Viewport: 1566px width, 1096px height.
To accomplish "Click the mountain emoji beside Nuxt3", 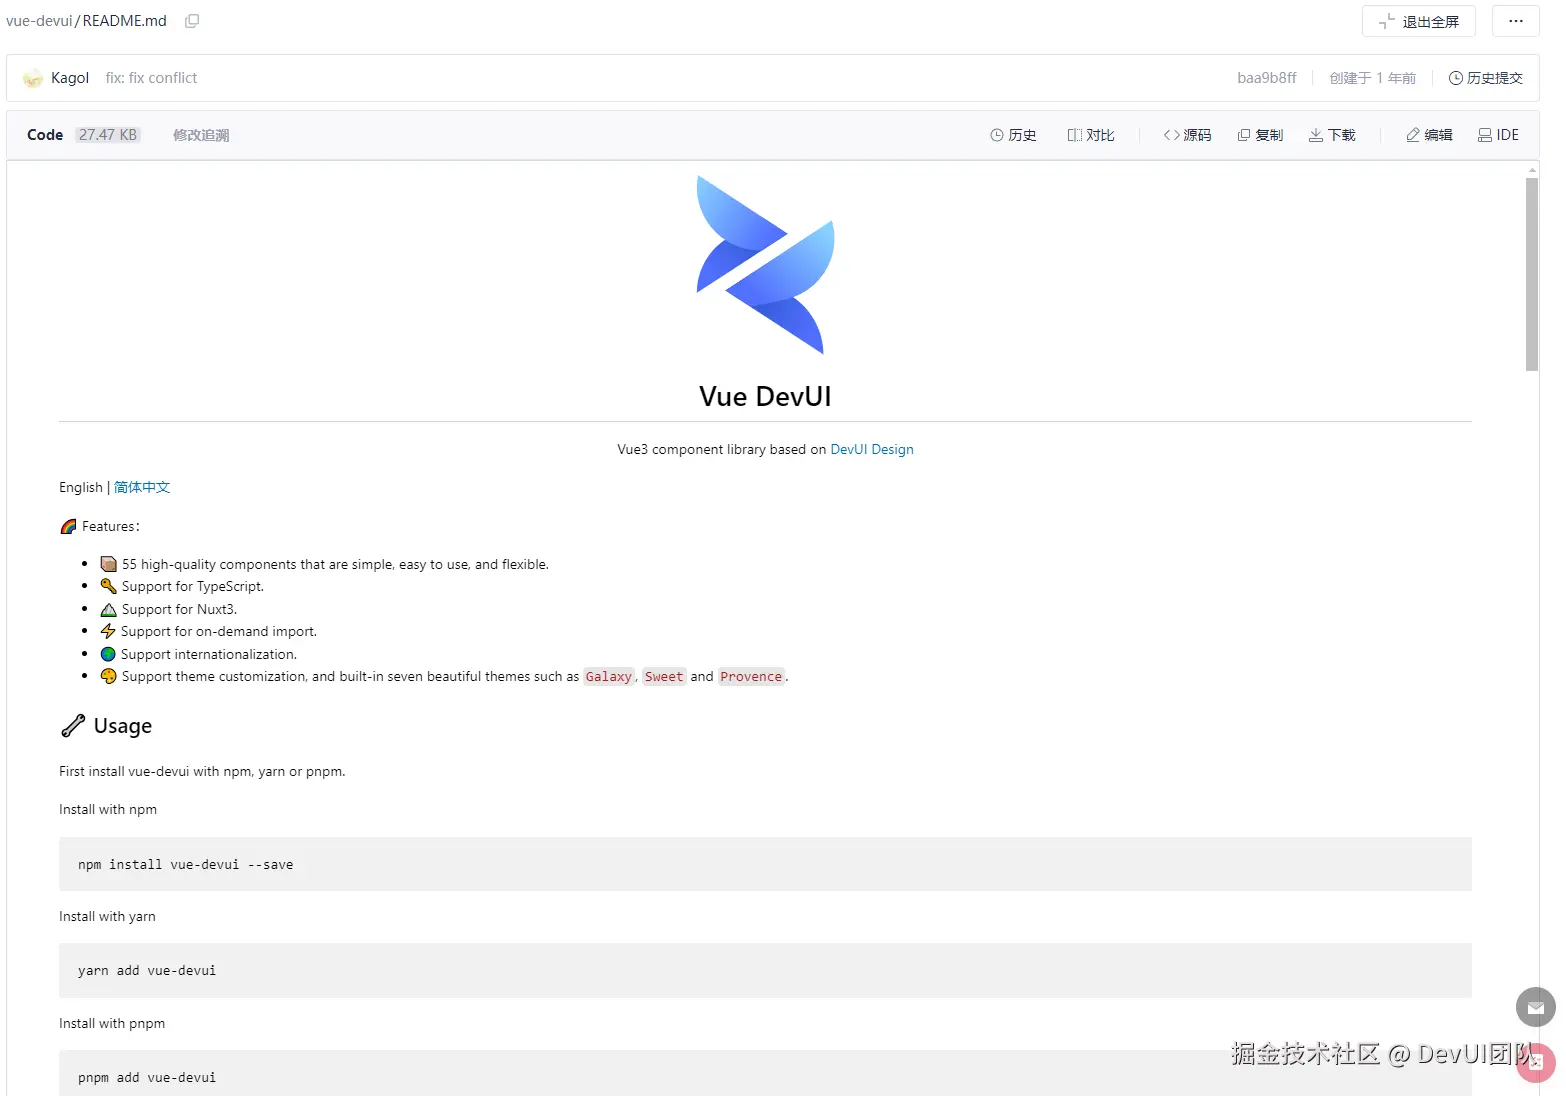I will (x=109, y=610).
